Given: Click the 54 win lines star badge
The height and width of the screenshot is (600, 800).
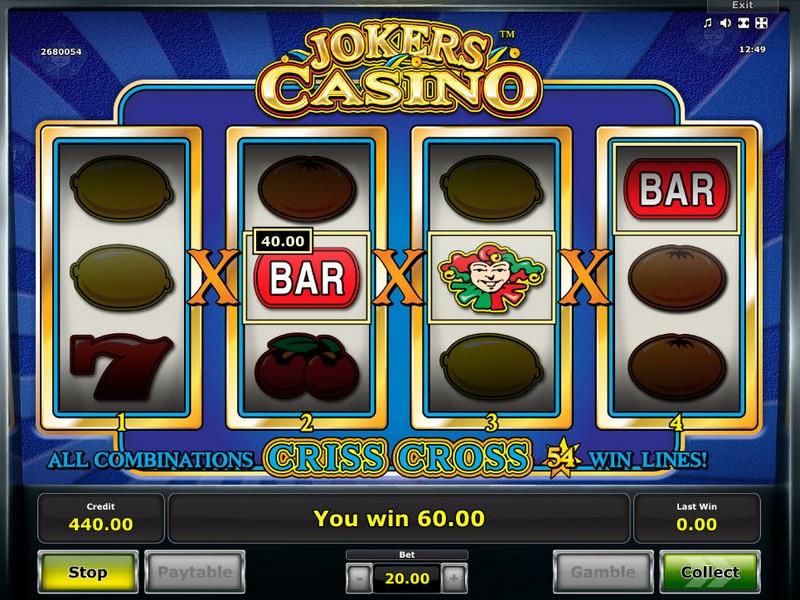Looking at the screenshot, I should point(564,457).
